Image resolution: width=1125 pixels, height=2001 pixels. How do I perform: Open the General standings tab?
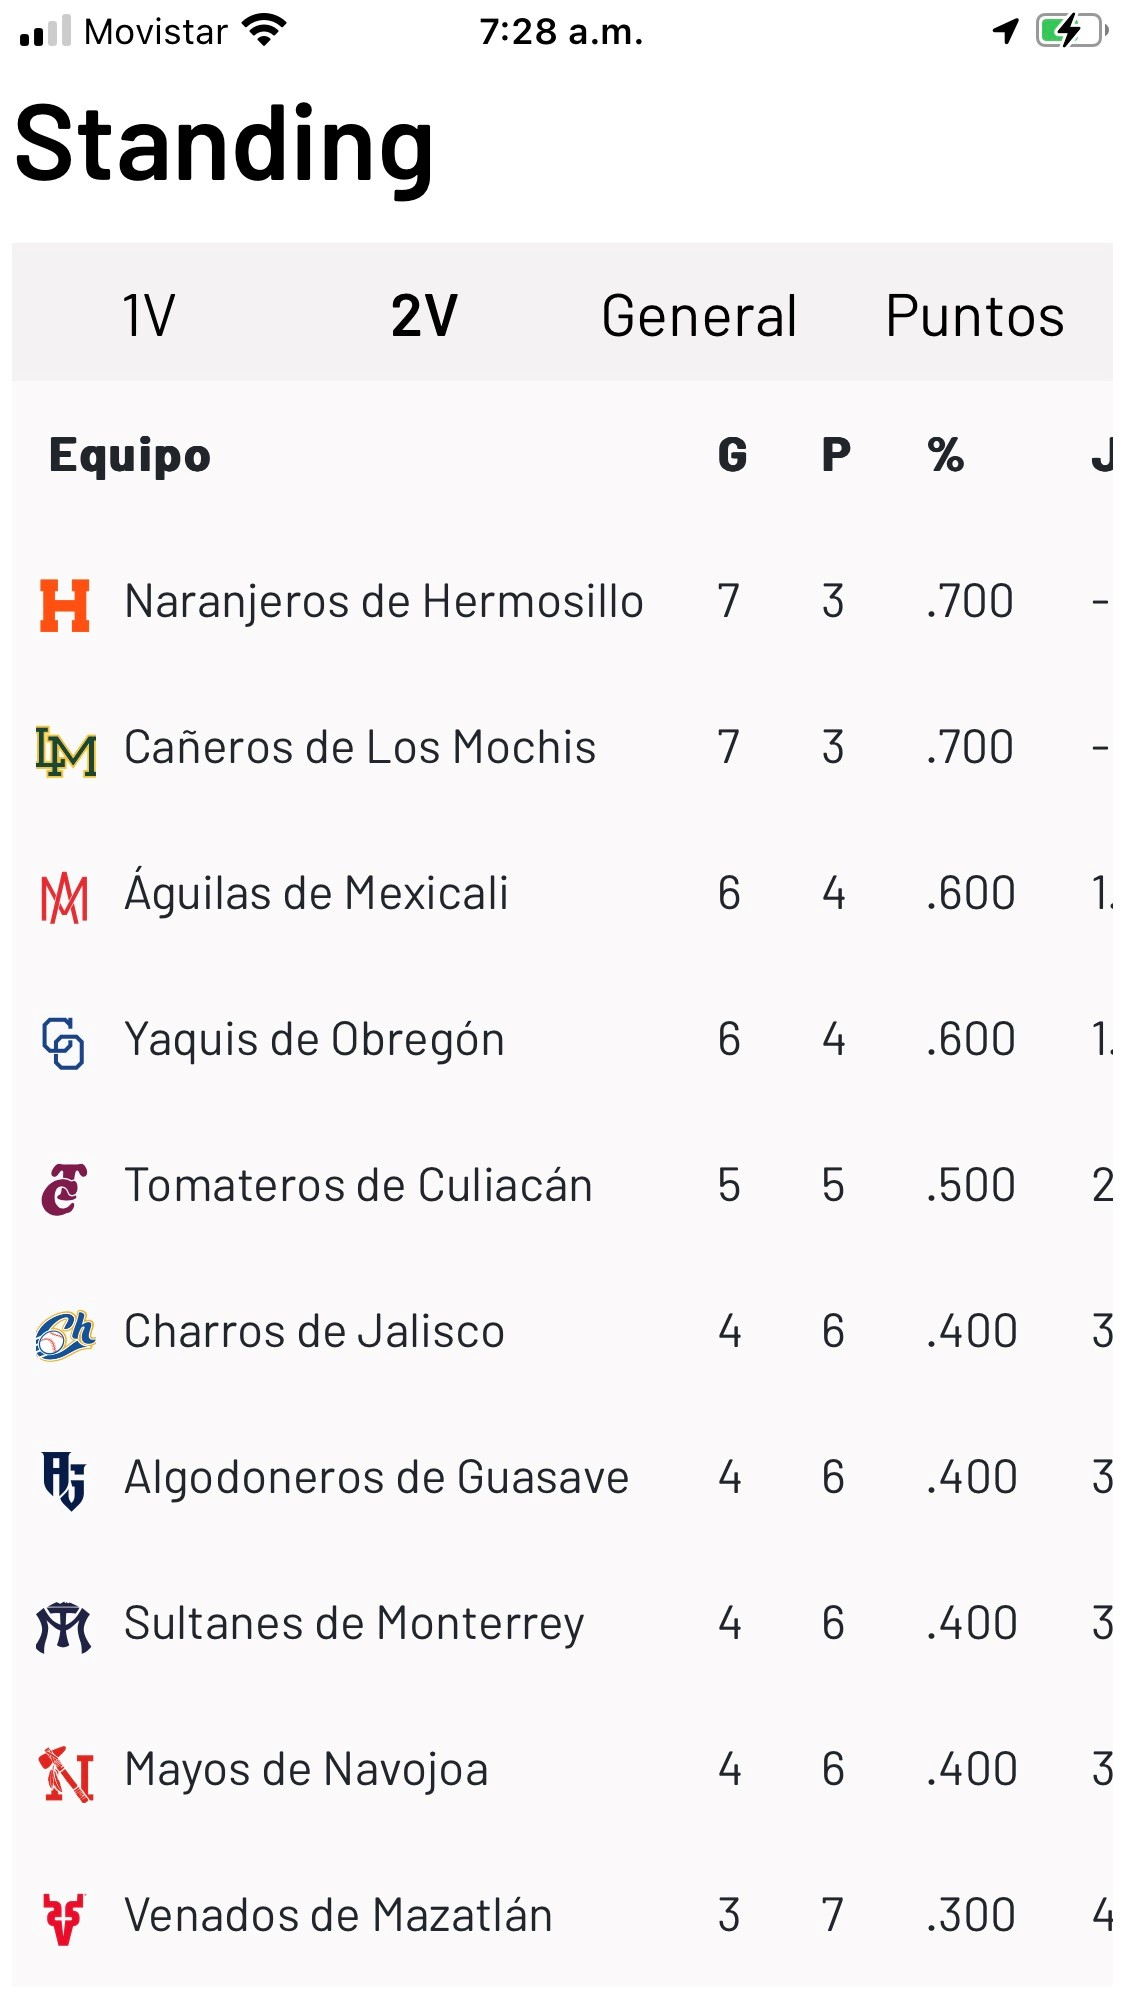pos(699,316)
